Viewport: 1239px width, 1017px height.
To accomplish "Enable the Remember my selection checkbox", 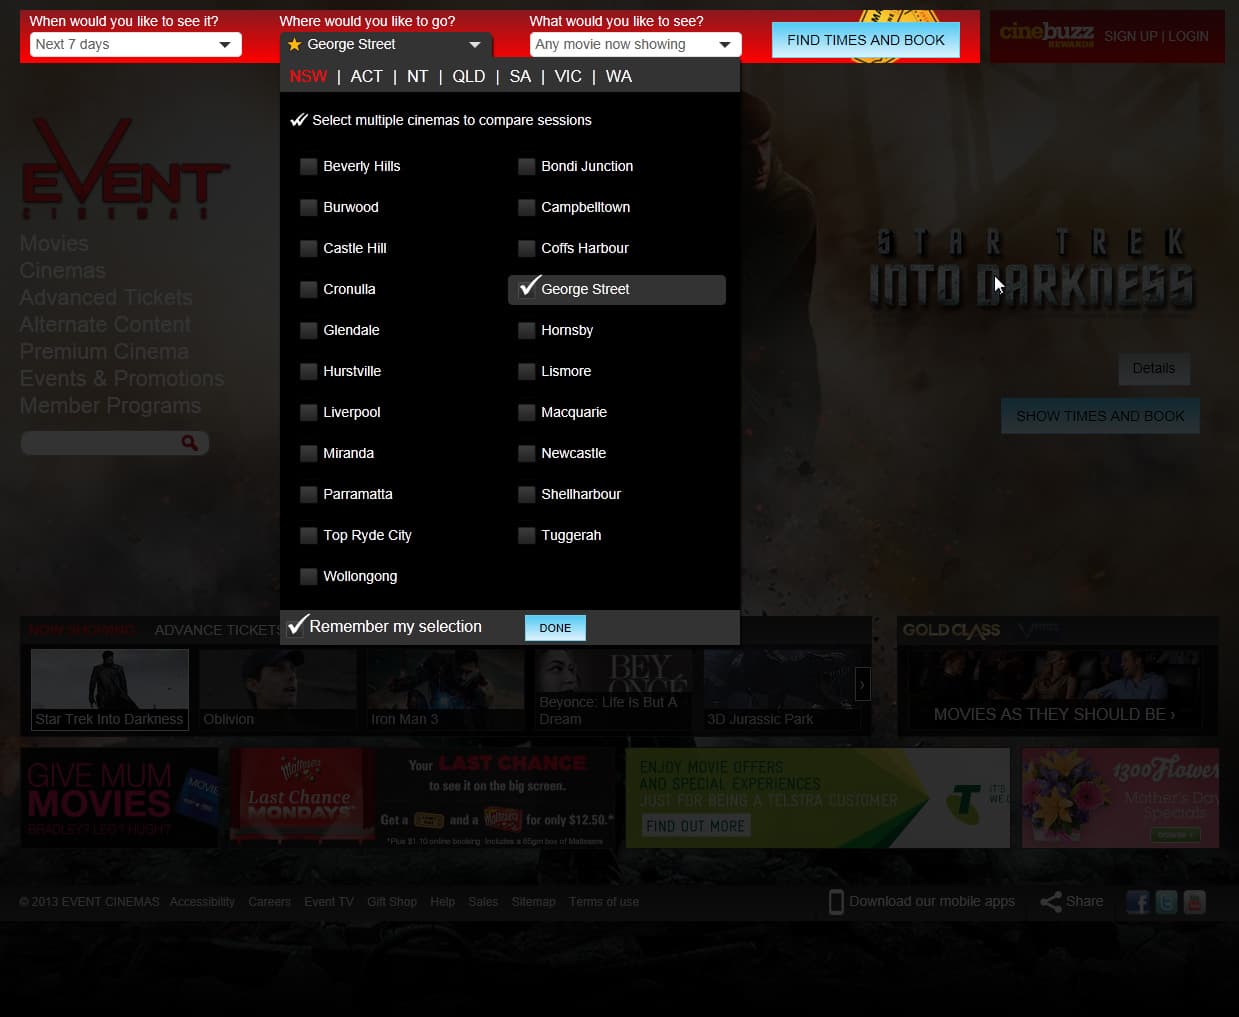I will pos(296,625).
